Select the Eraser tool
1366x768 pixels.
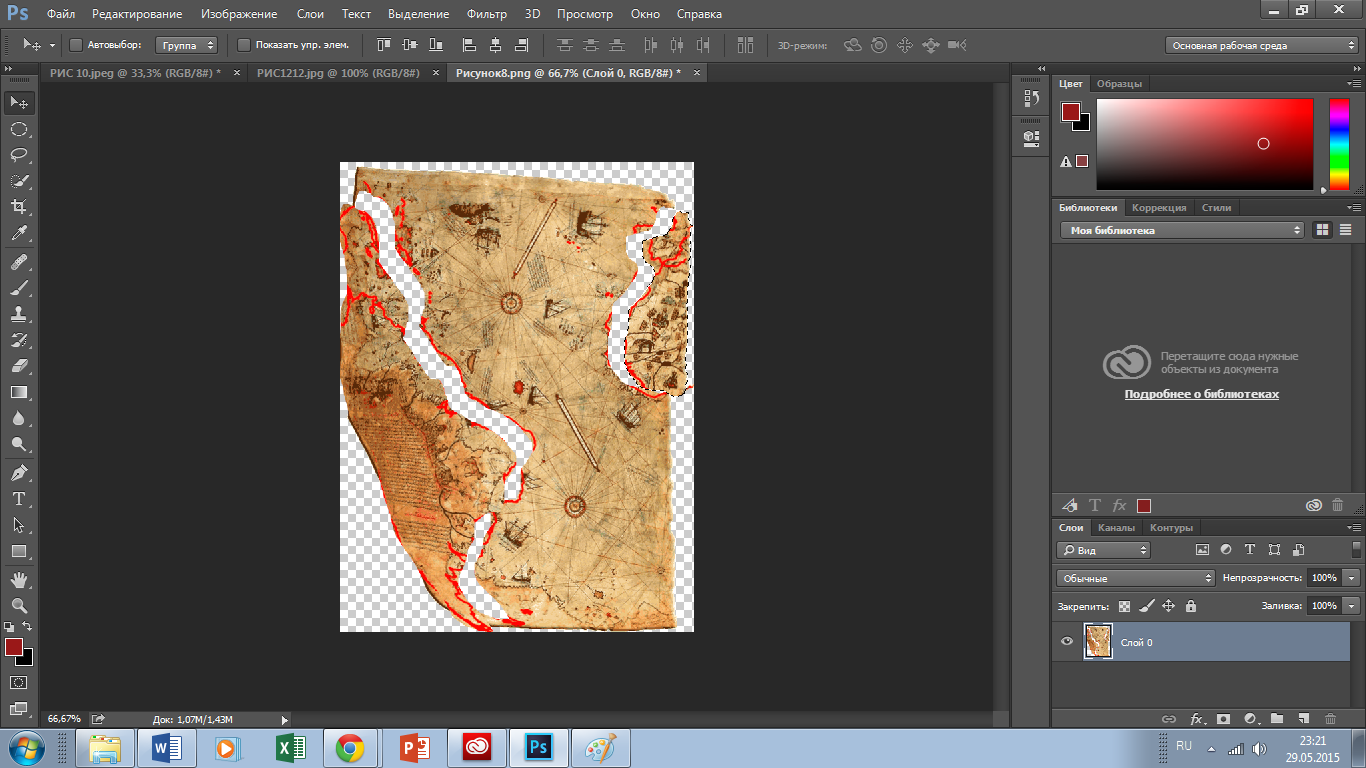point(19,366)
